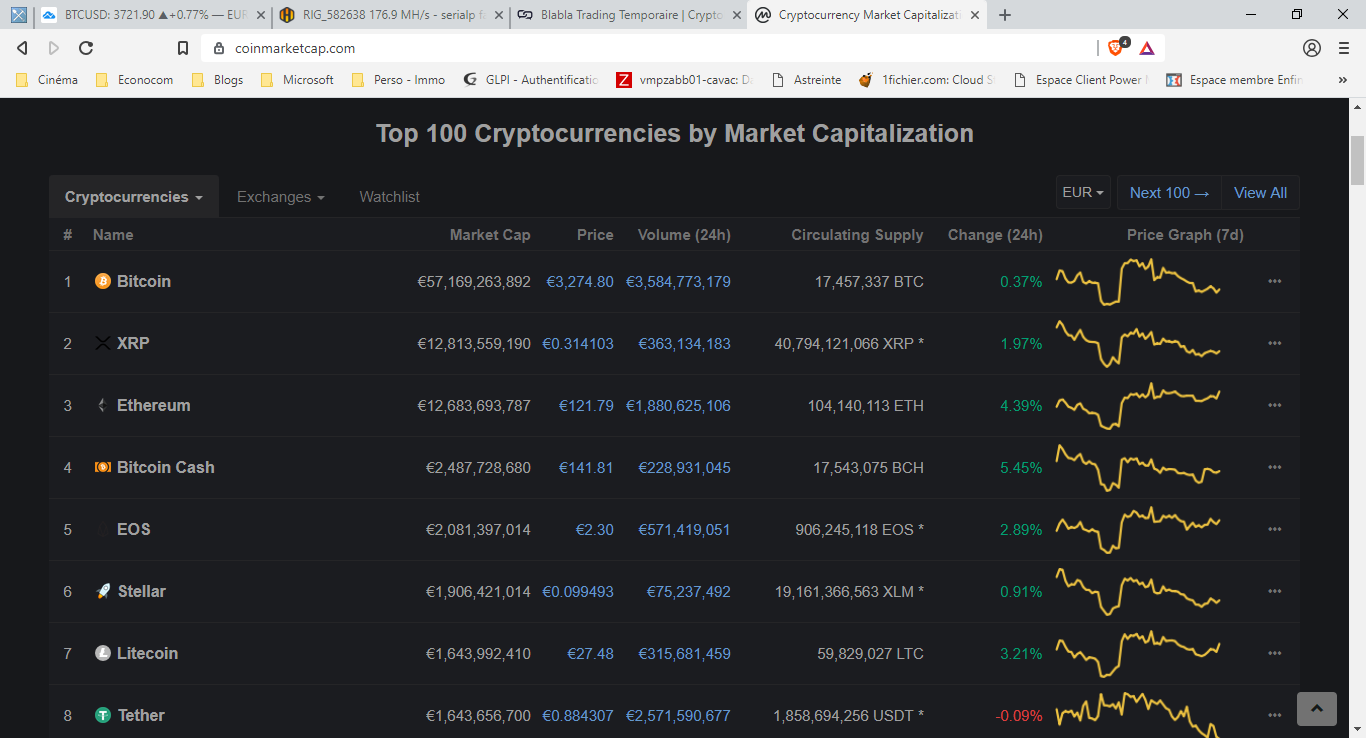Click the XRP 7-day price graph
Viewport: 1366px width, 738px height.
[x=1138, y=344]
